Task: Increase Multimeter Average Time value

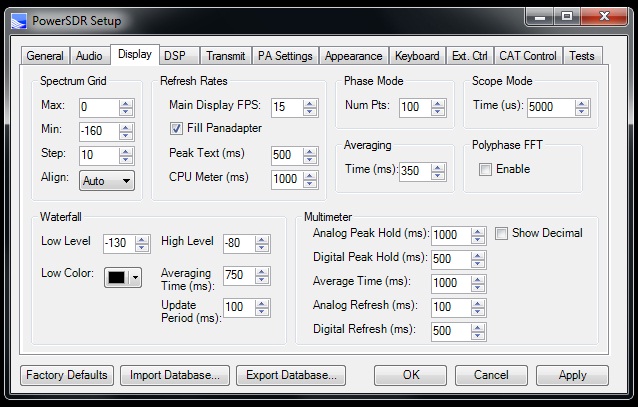Action: (478, 279)
